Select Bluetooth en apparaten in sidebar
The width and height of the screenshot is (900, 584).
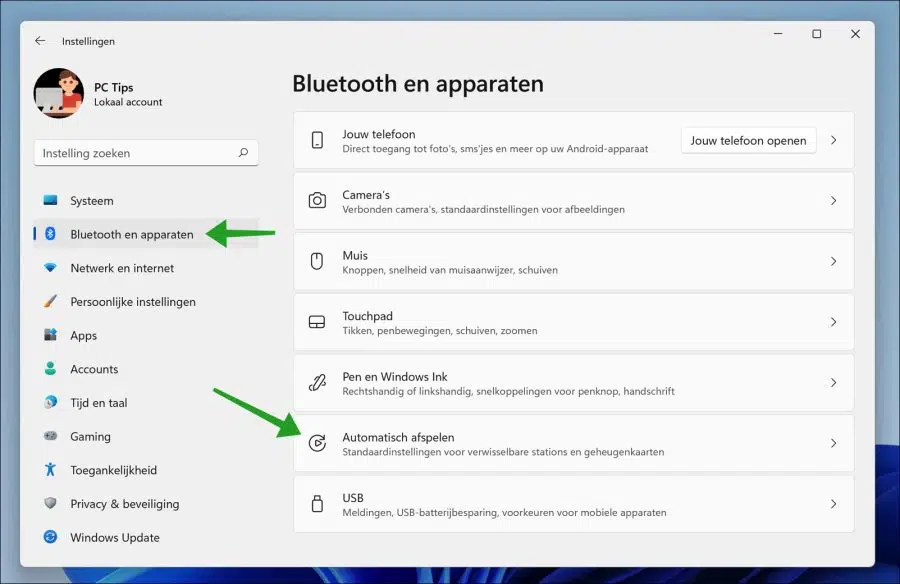pyautogui.click(x=146, y=234)
